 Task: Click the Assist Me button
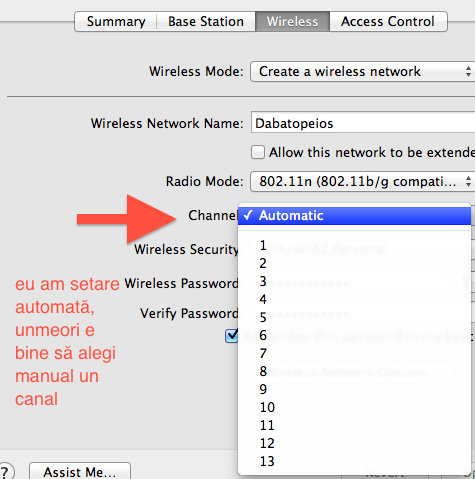(80, 471)
